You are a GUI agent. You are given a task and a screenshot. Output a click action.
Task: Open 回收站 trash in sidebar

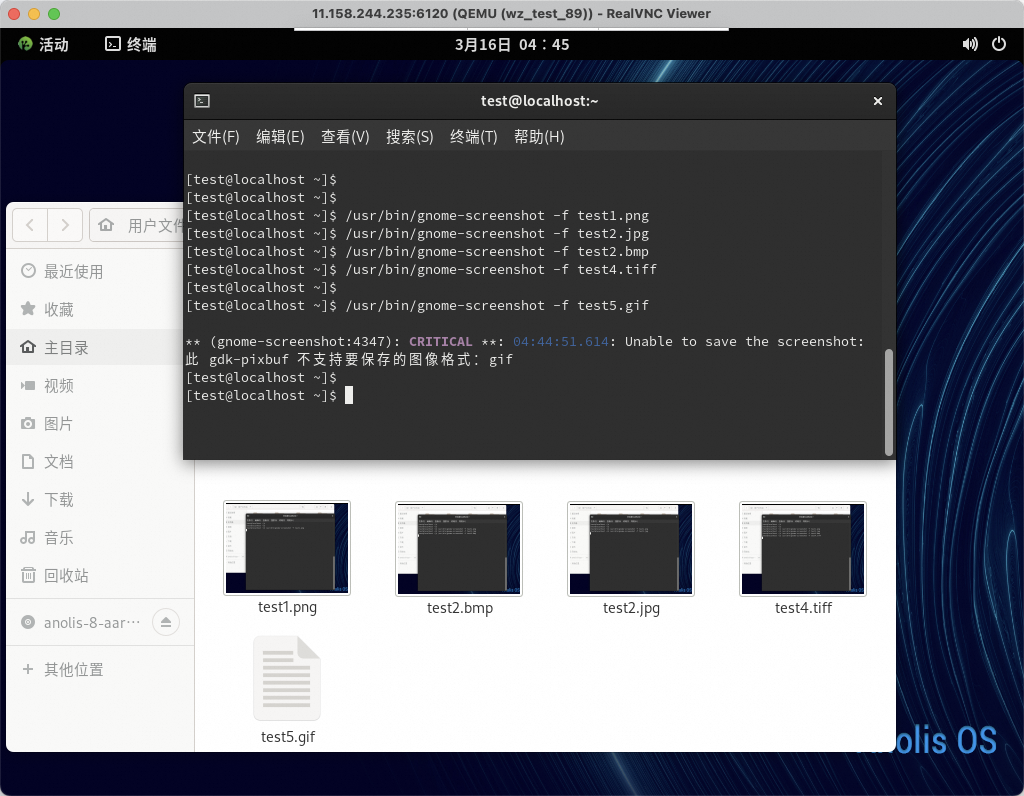66,576
